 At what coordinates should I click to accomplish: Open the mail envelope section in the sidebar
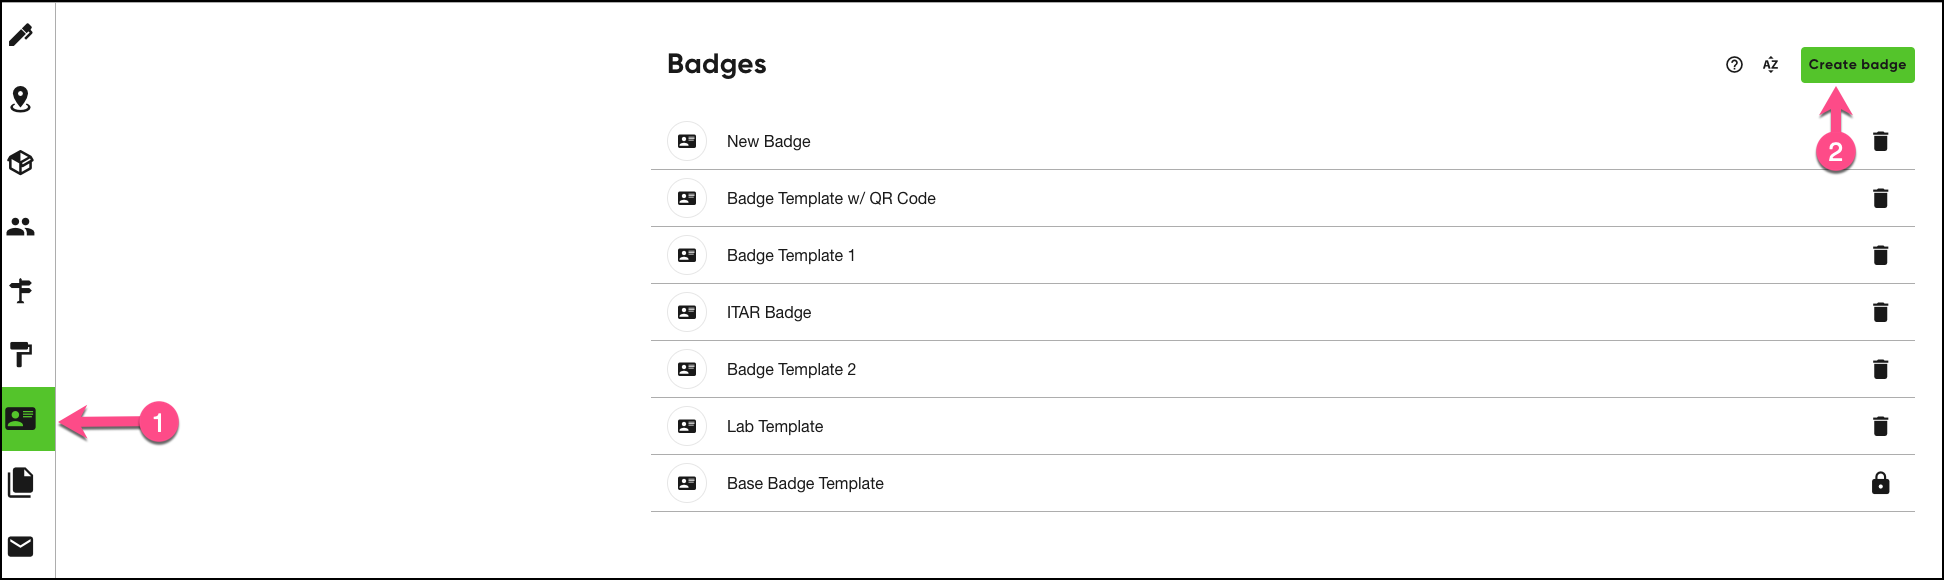[x=21, y=546]
